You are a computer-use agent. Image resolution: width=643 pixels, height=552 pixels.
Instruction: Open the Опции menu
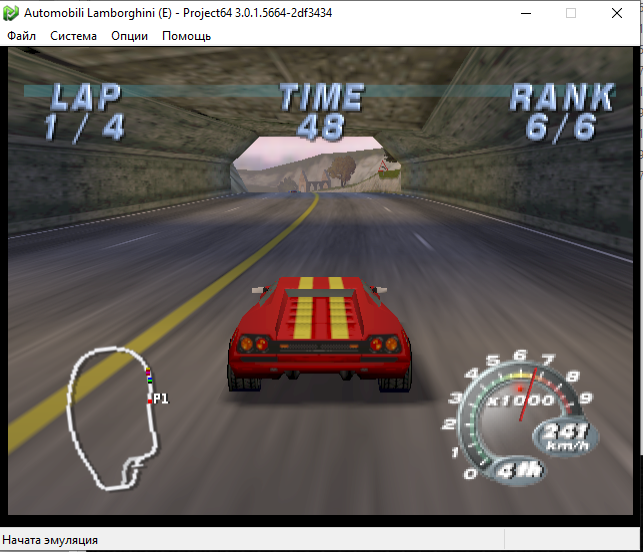[129, 36]
